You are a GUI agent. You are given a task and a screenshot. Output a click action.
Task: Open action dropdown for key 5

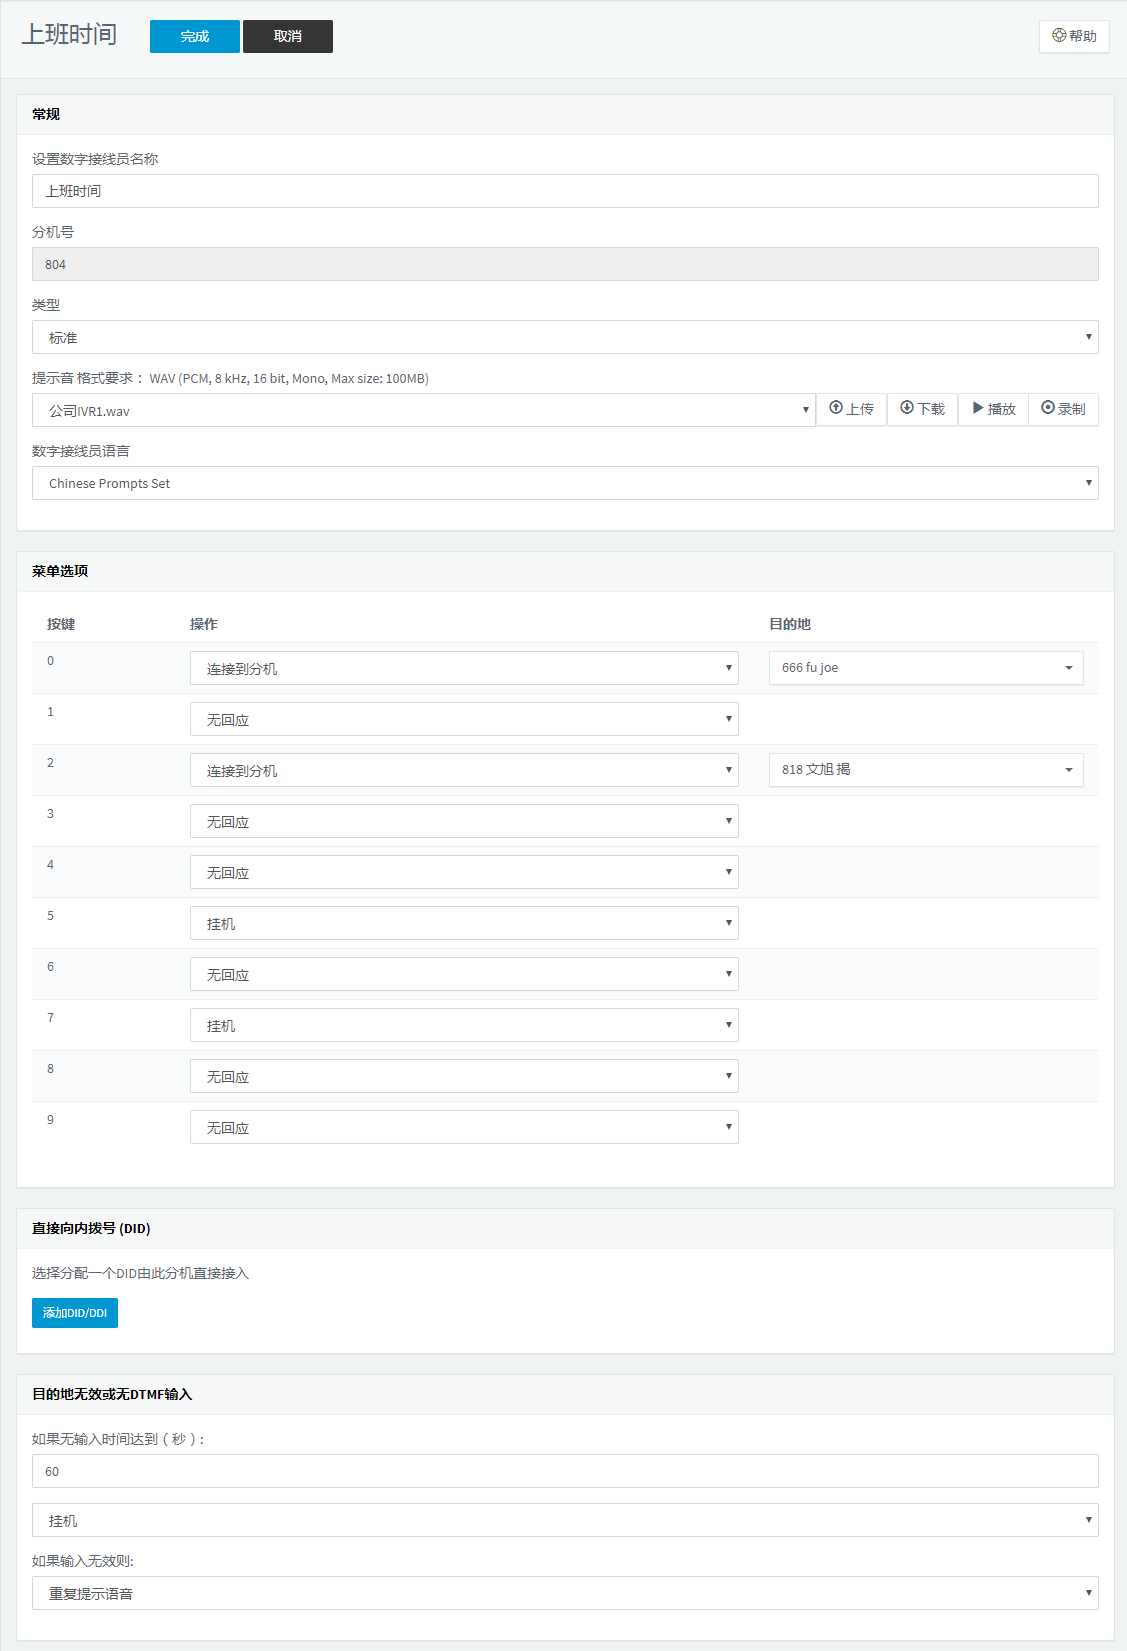pos(464,923)
